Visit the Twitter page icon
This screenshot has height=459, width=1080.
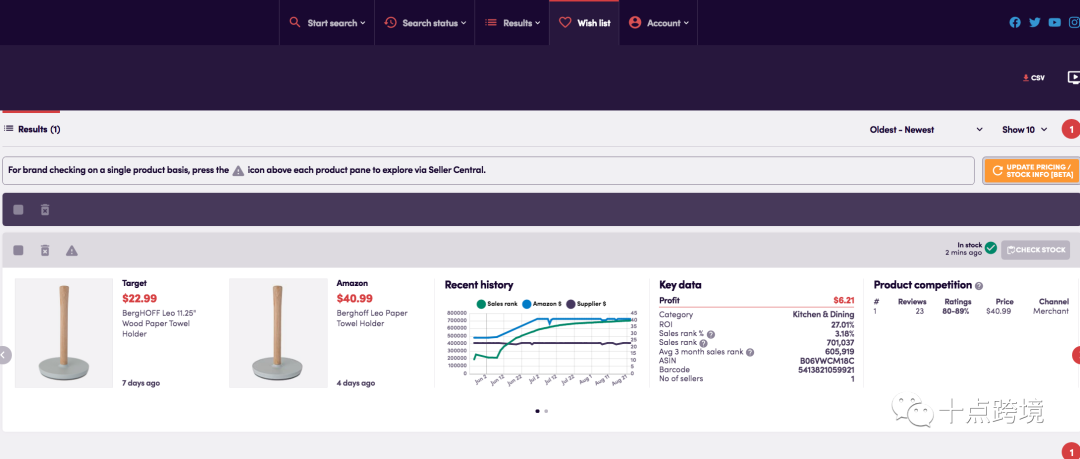[1035, 23]
